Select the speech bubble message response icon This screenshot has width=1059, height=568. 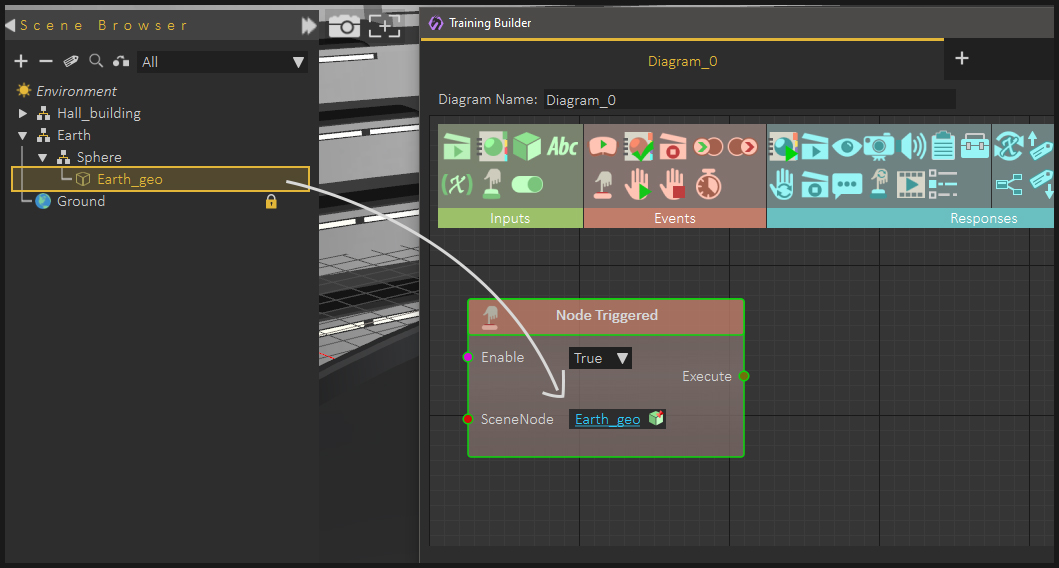tap(847, 185)
